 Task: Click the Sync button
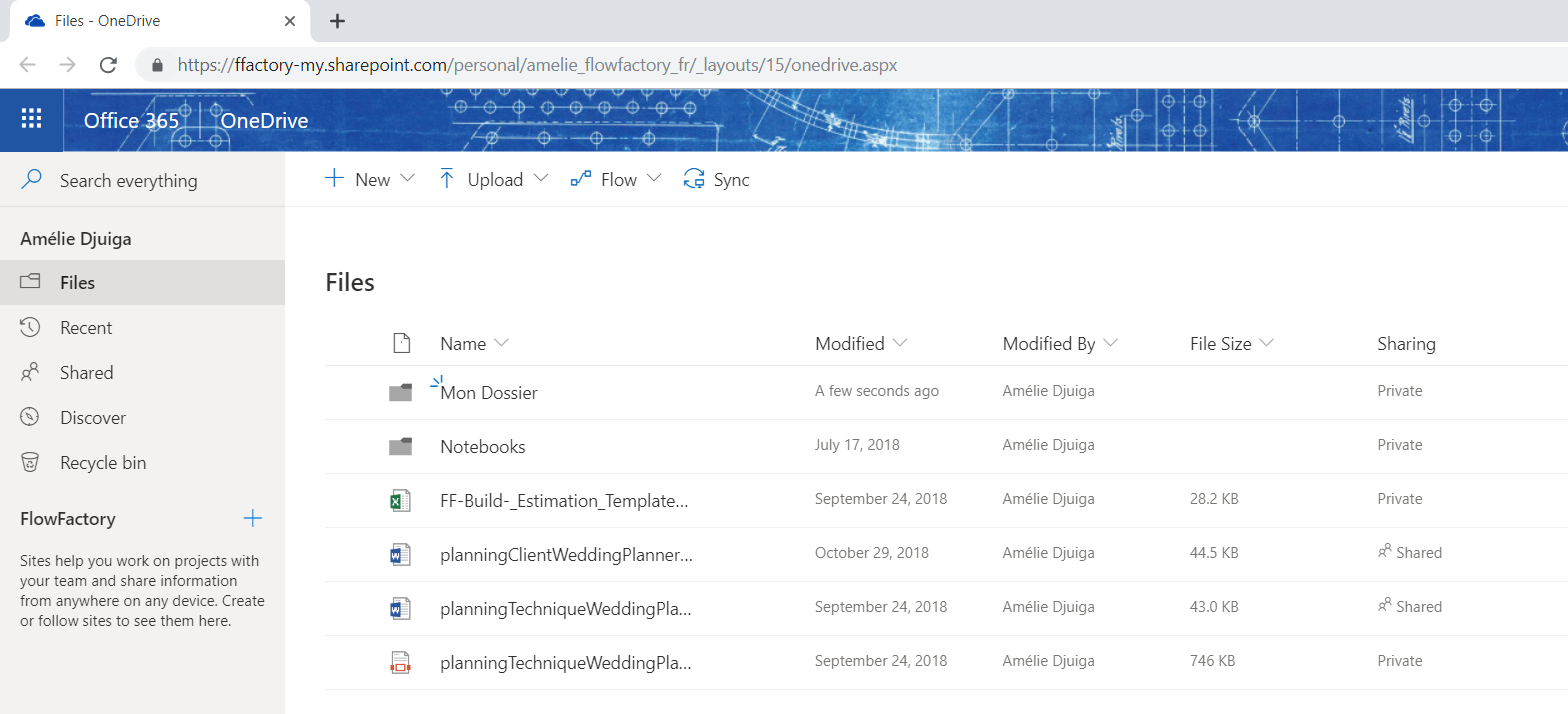coord(716,180)
